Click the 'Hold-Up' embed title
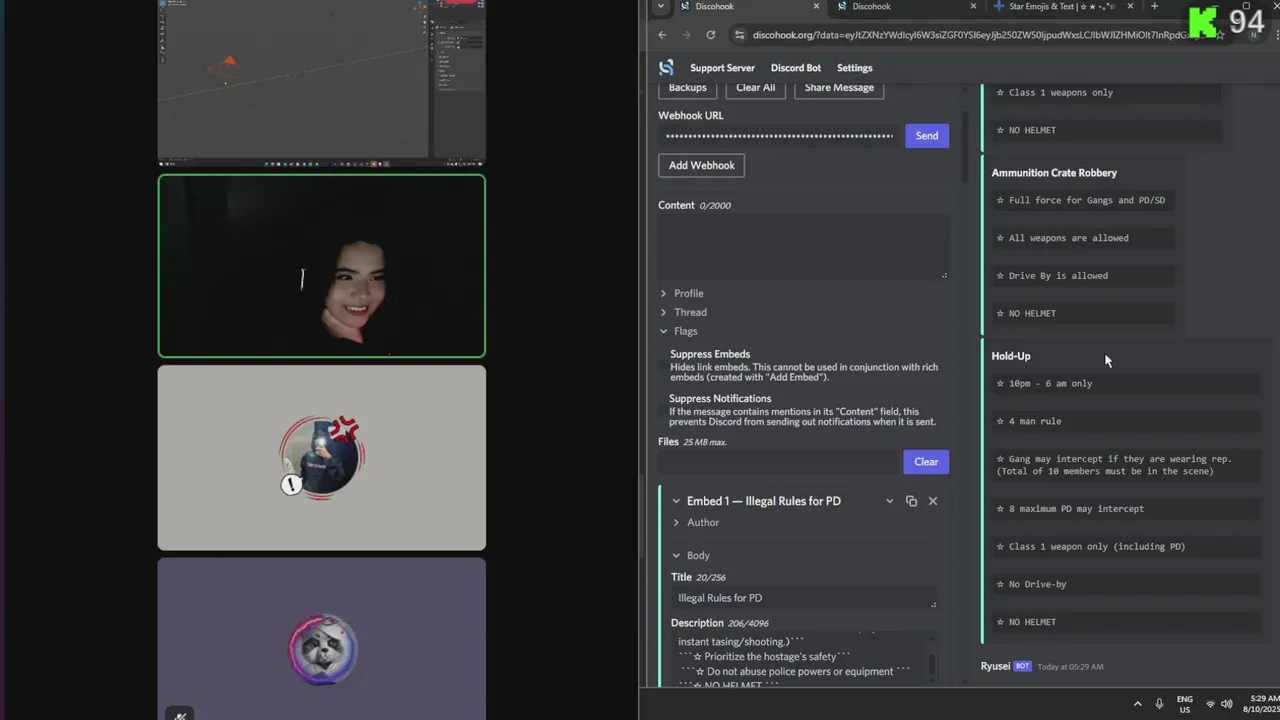Viewport: 1280px width, 720px height. tap(1011, 356)
